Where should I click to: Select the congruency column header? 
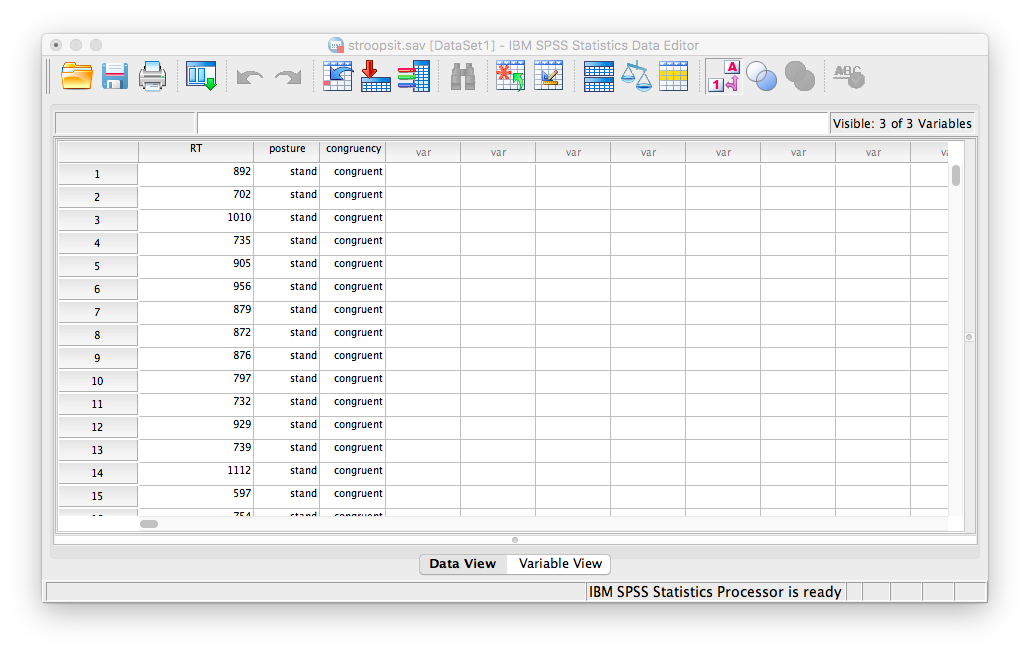tap(353, 151)
